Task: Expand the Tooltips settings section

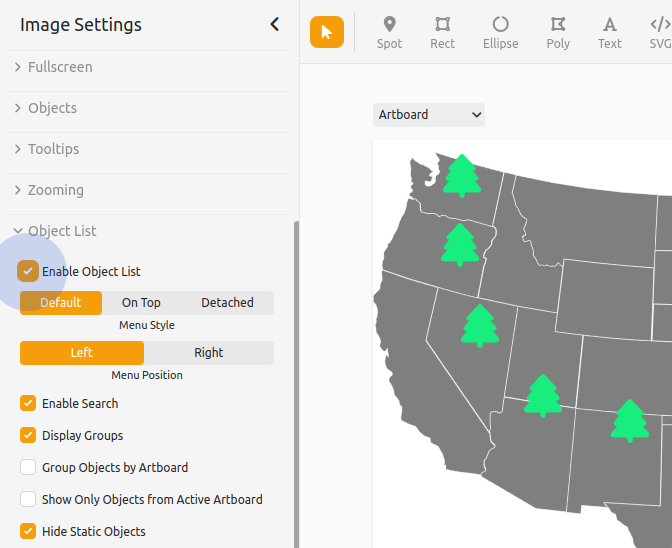Action: [x=53, y=149]
